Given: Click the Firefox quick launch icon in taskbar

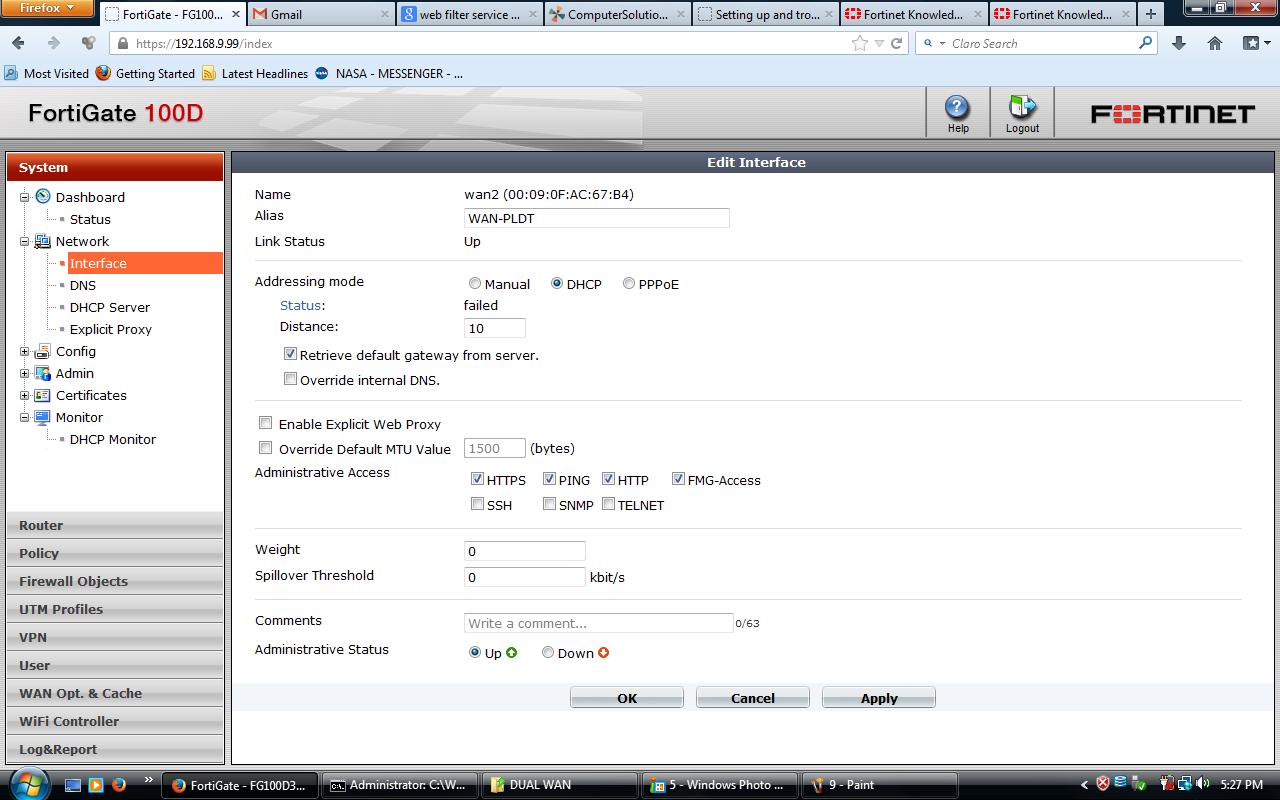Looking at the screenshot, I should pos(119,784).
